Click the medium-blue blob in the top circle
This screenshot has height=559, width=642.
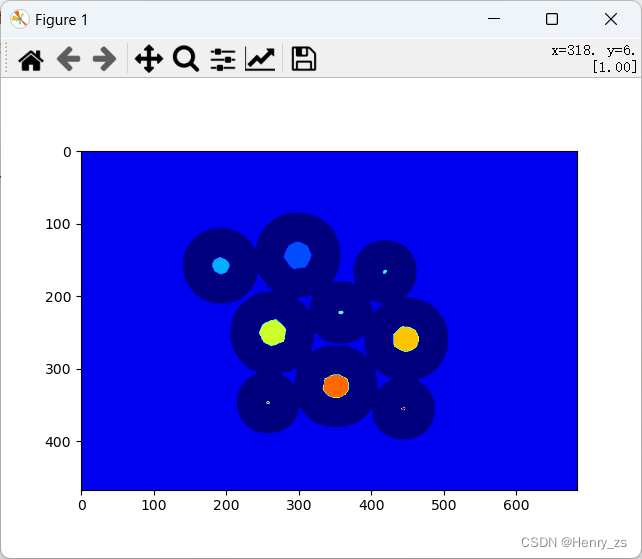click(298, 255)
